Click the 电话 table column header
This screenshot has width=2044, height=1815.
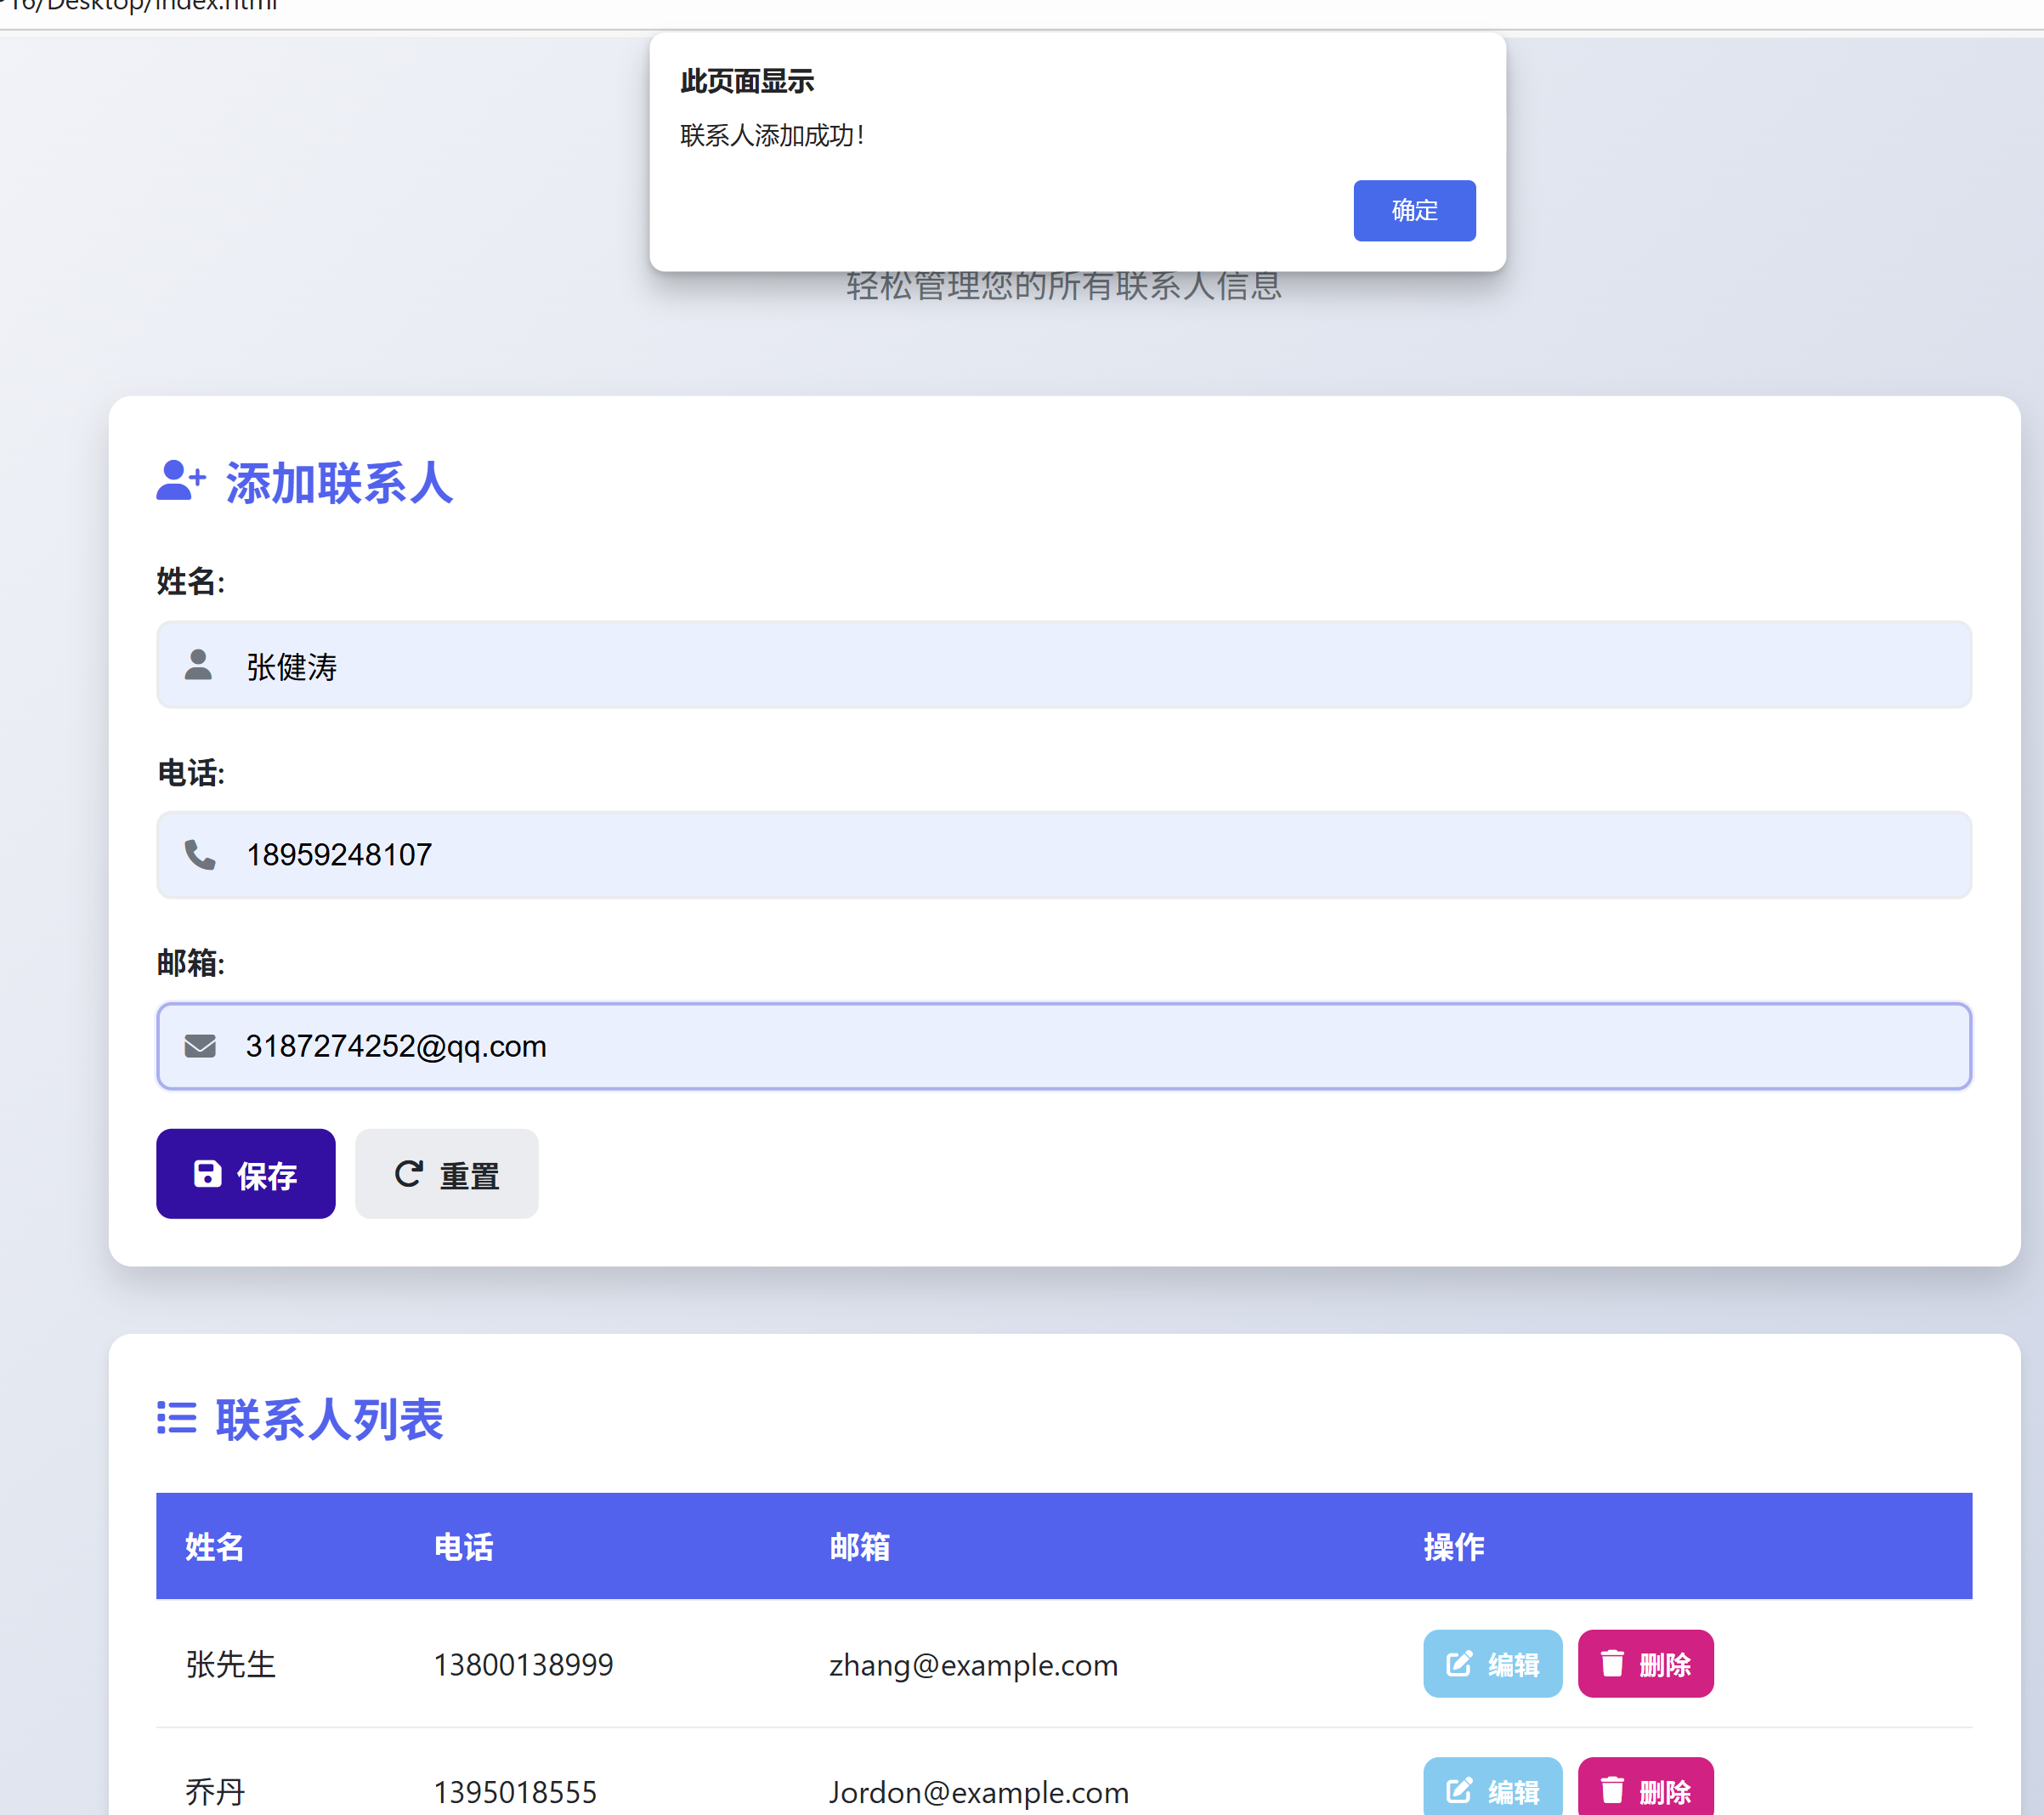pyautogui.click(x=463, y=1547)
